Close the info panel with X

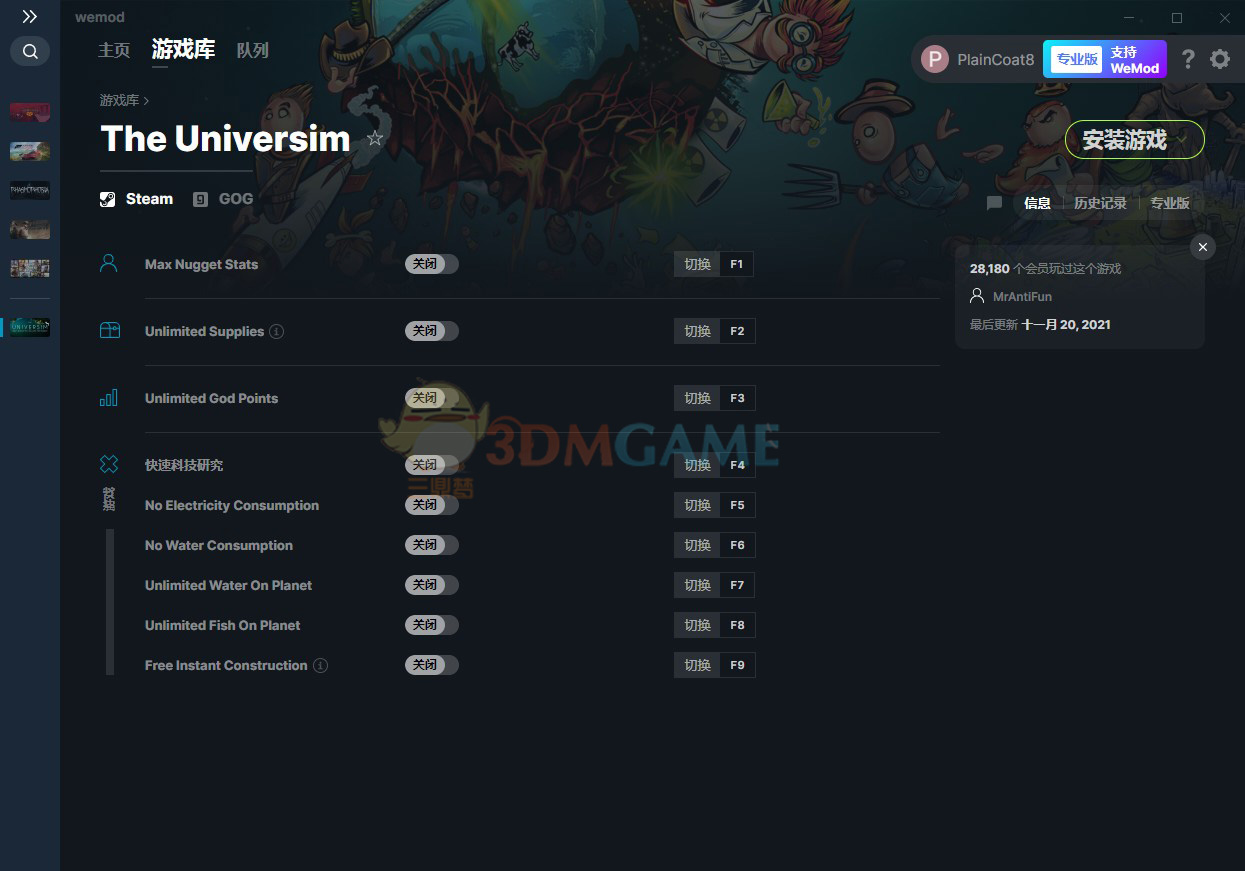click(x=1203, y=247)
